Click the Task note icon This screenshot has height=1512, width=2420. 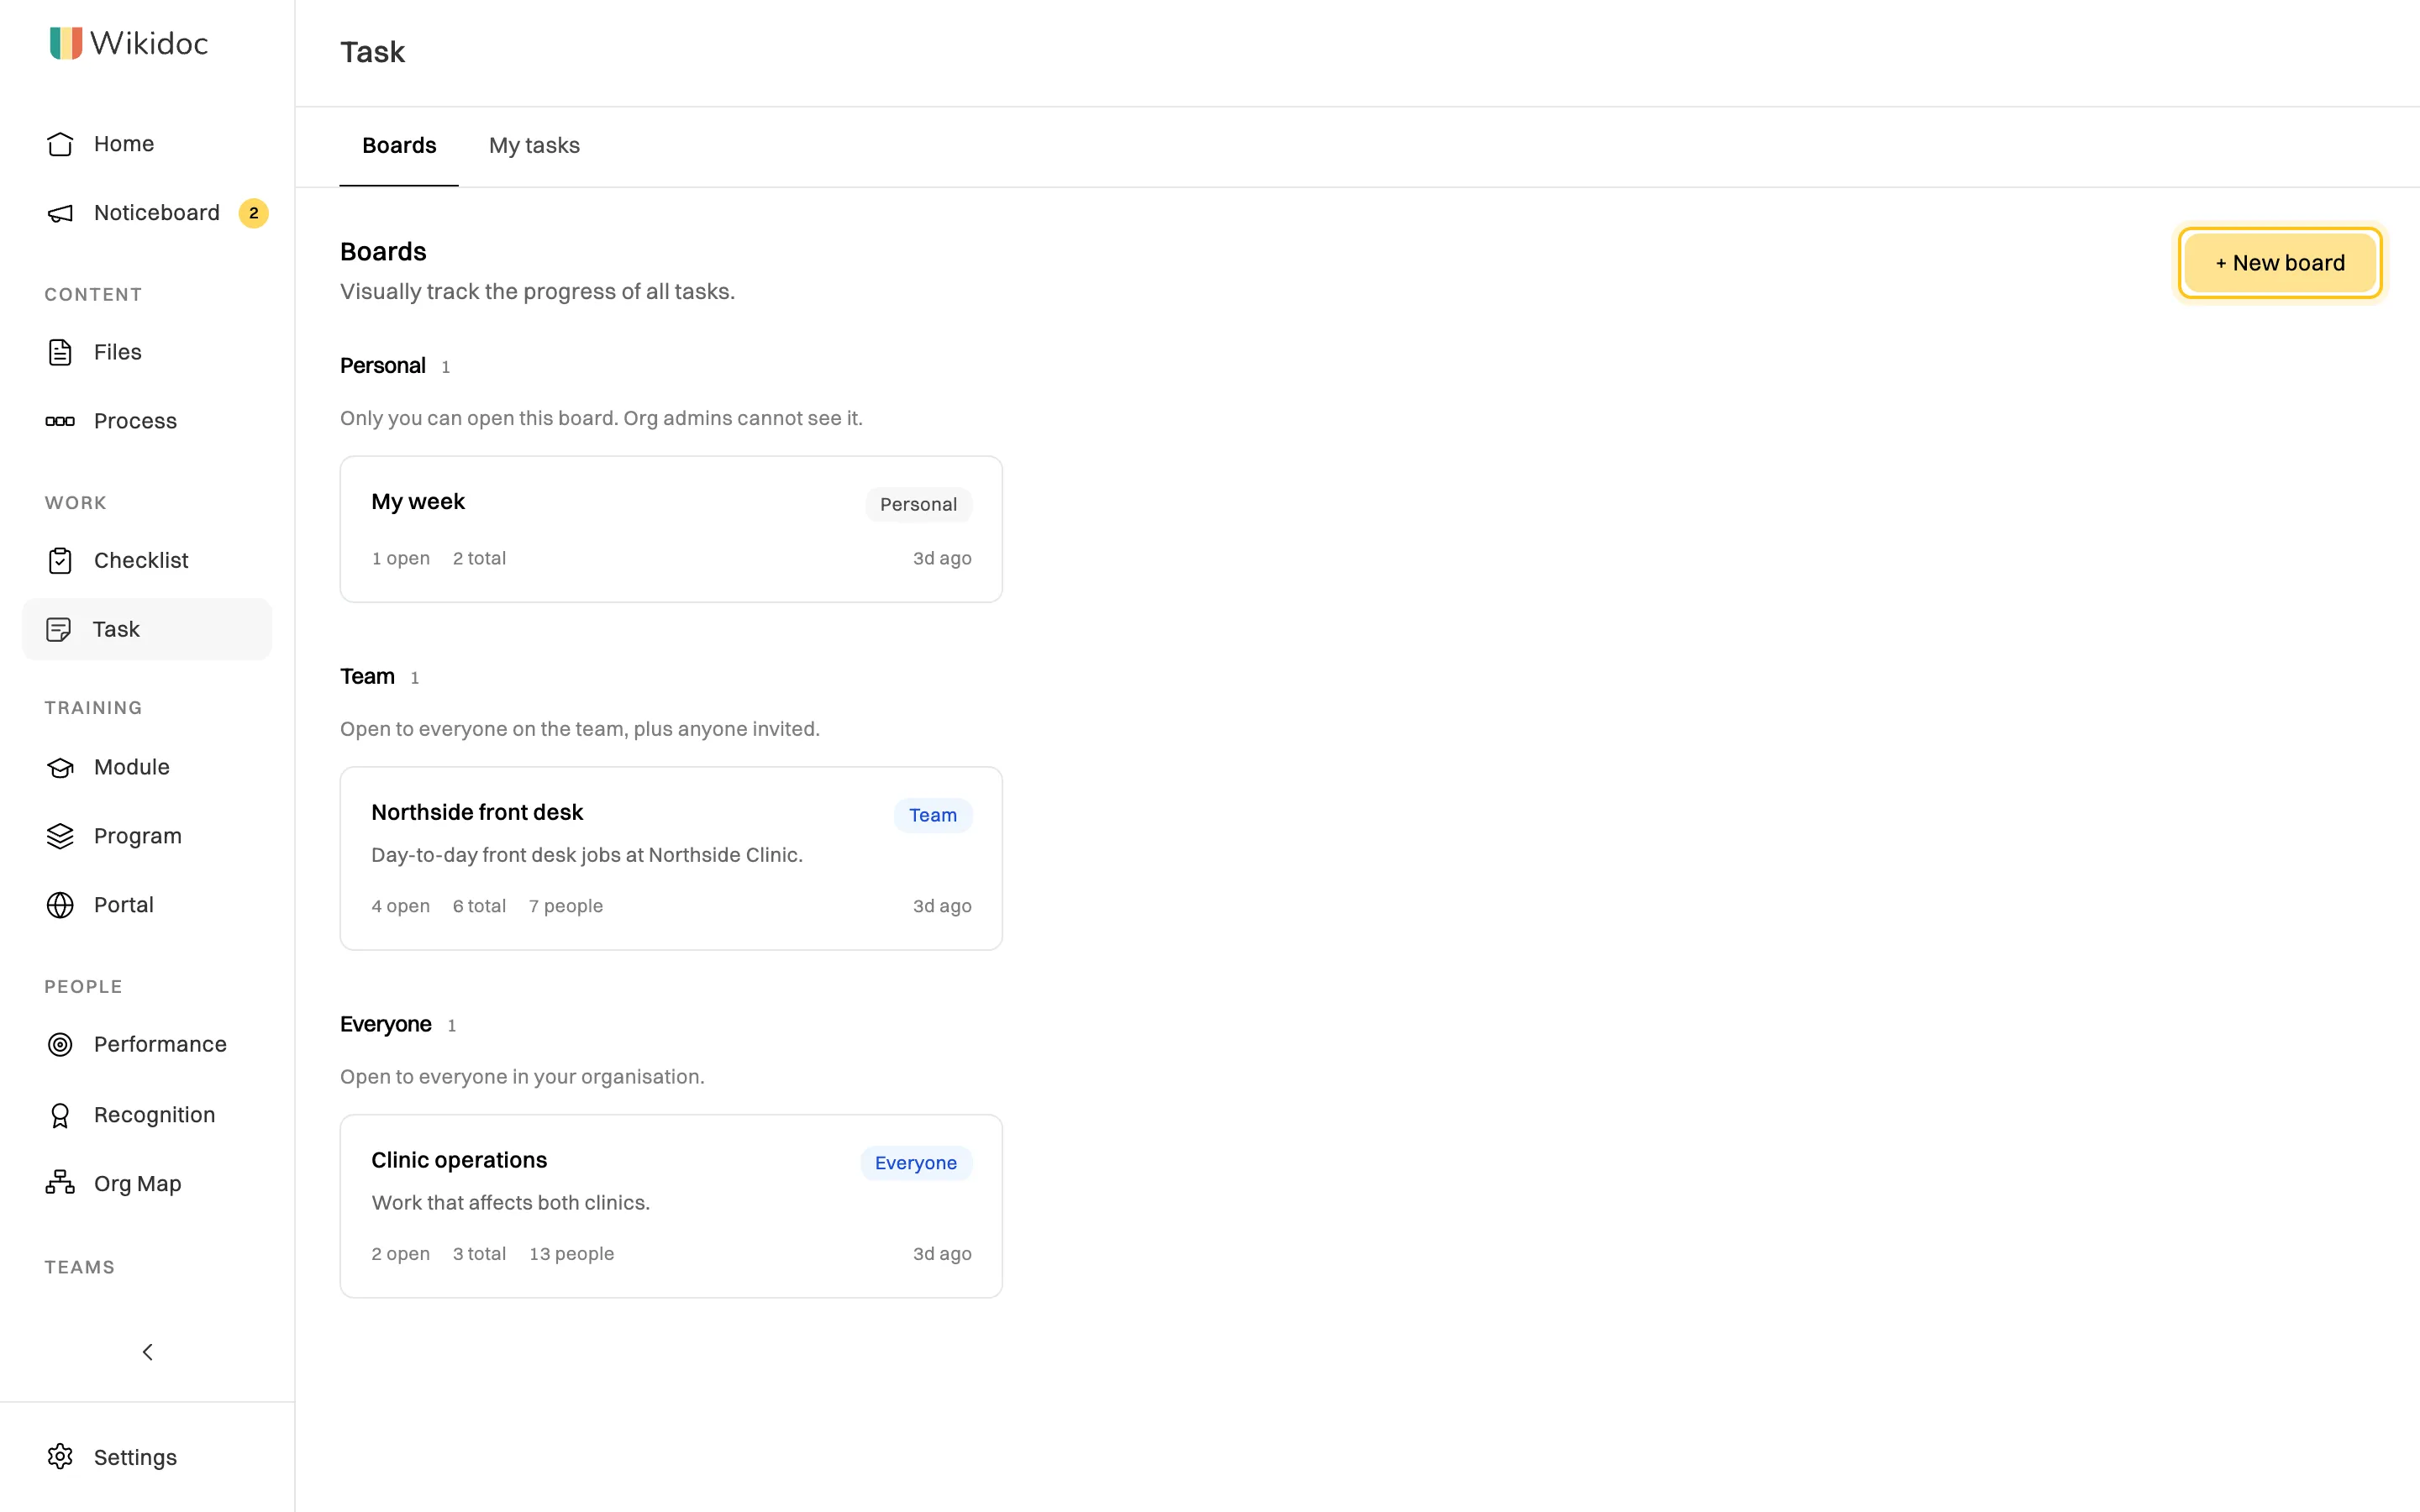59,629
